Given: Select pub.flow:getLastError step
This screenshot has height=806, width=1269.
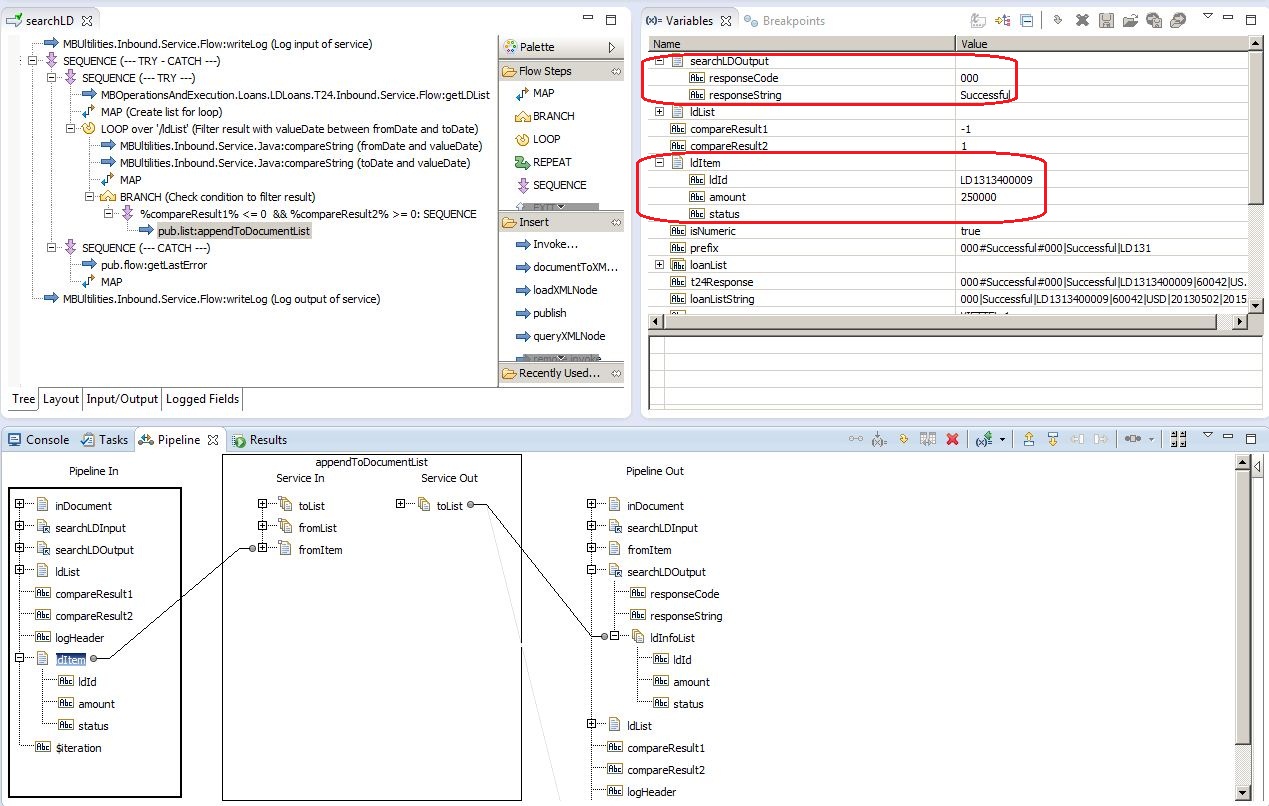Looking at the screenshot, I should [x=153, y=265].
